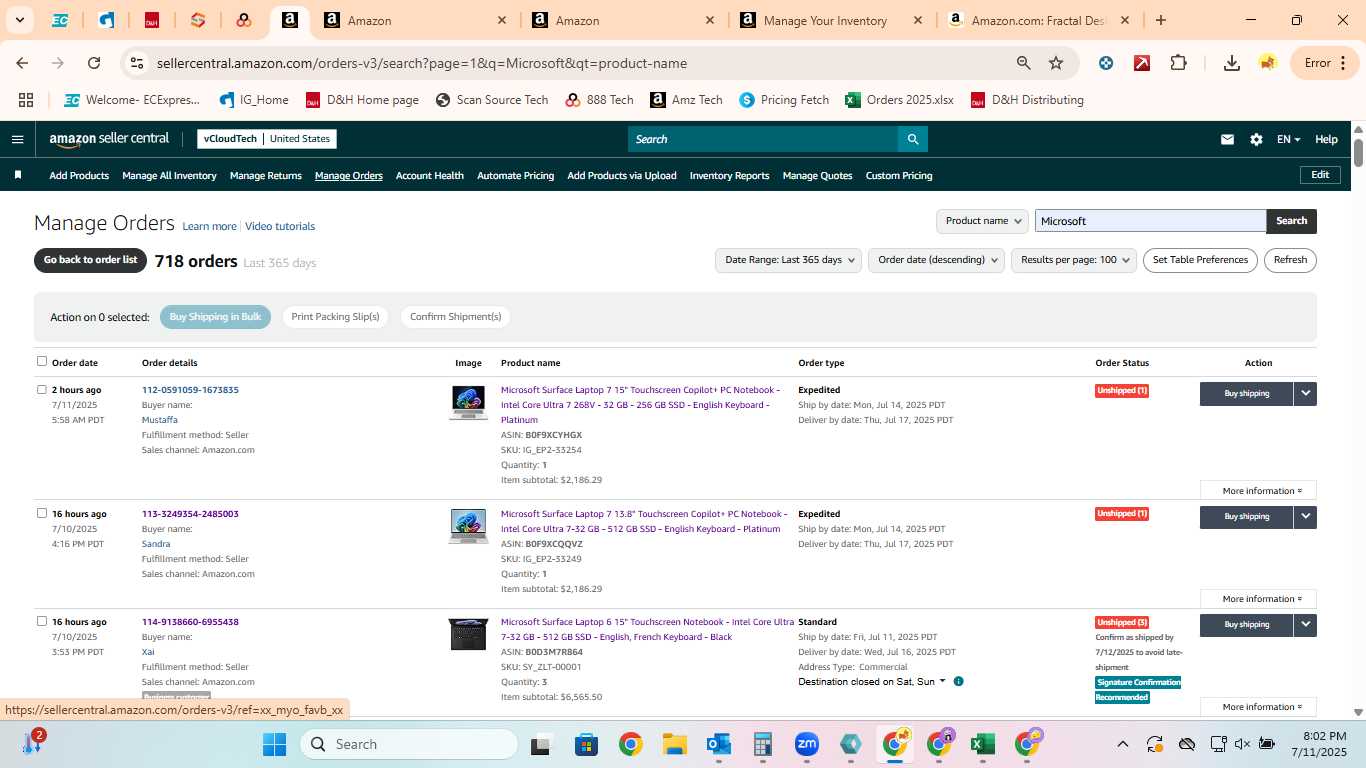The width and height of the screenshot is (1366, 768).
Task: Open the bookmarks apps grid icon
Action: pyautogui.click(x=26, y=100)
